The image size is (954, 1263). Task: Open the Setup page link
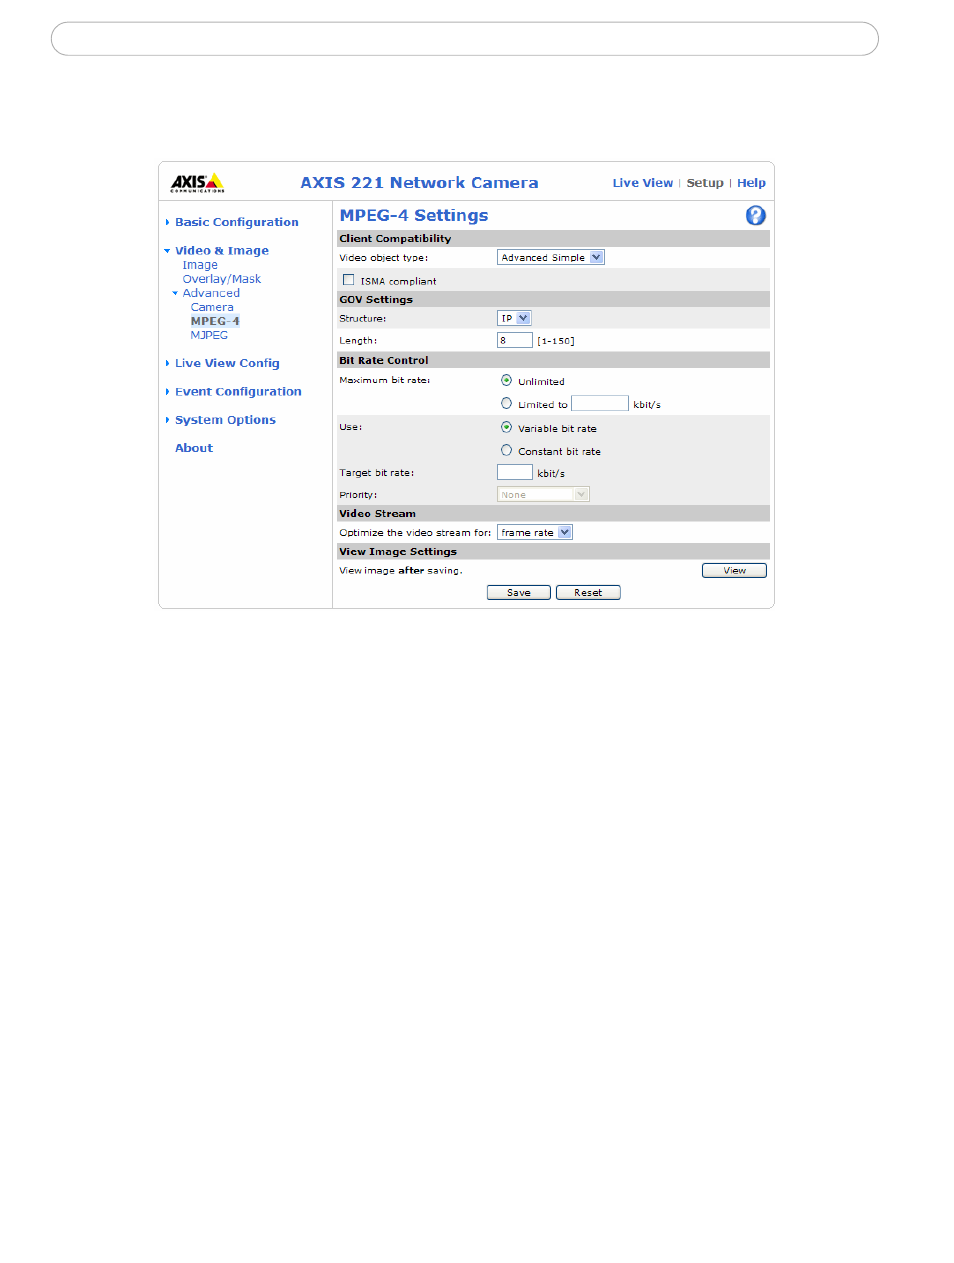pyautogui.click(x=705, y=183)
